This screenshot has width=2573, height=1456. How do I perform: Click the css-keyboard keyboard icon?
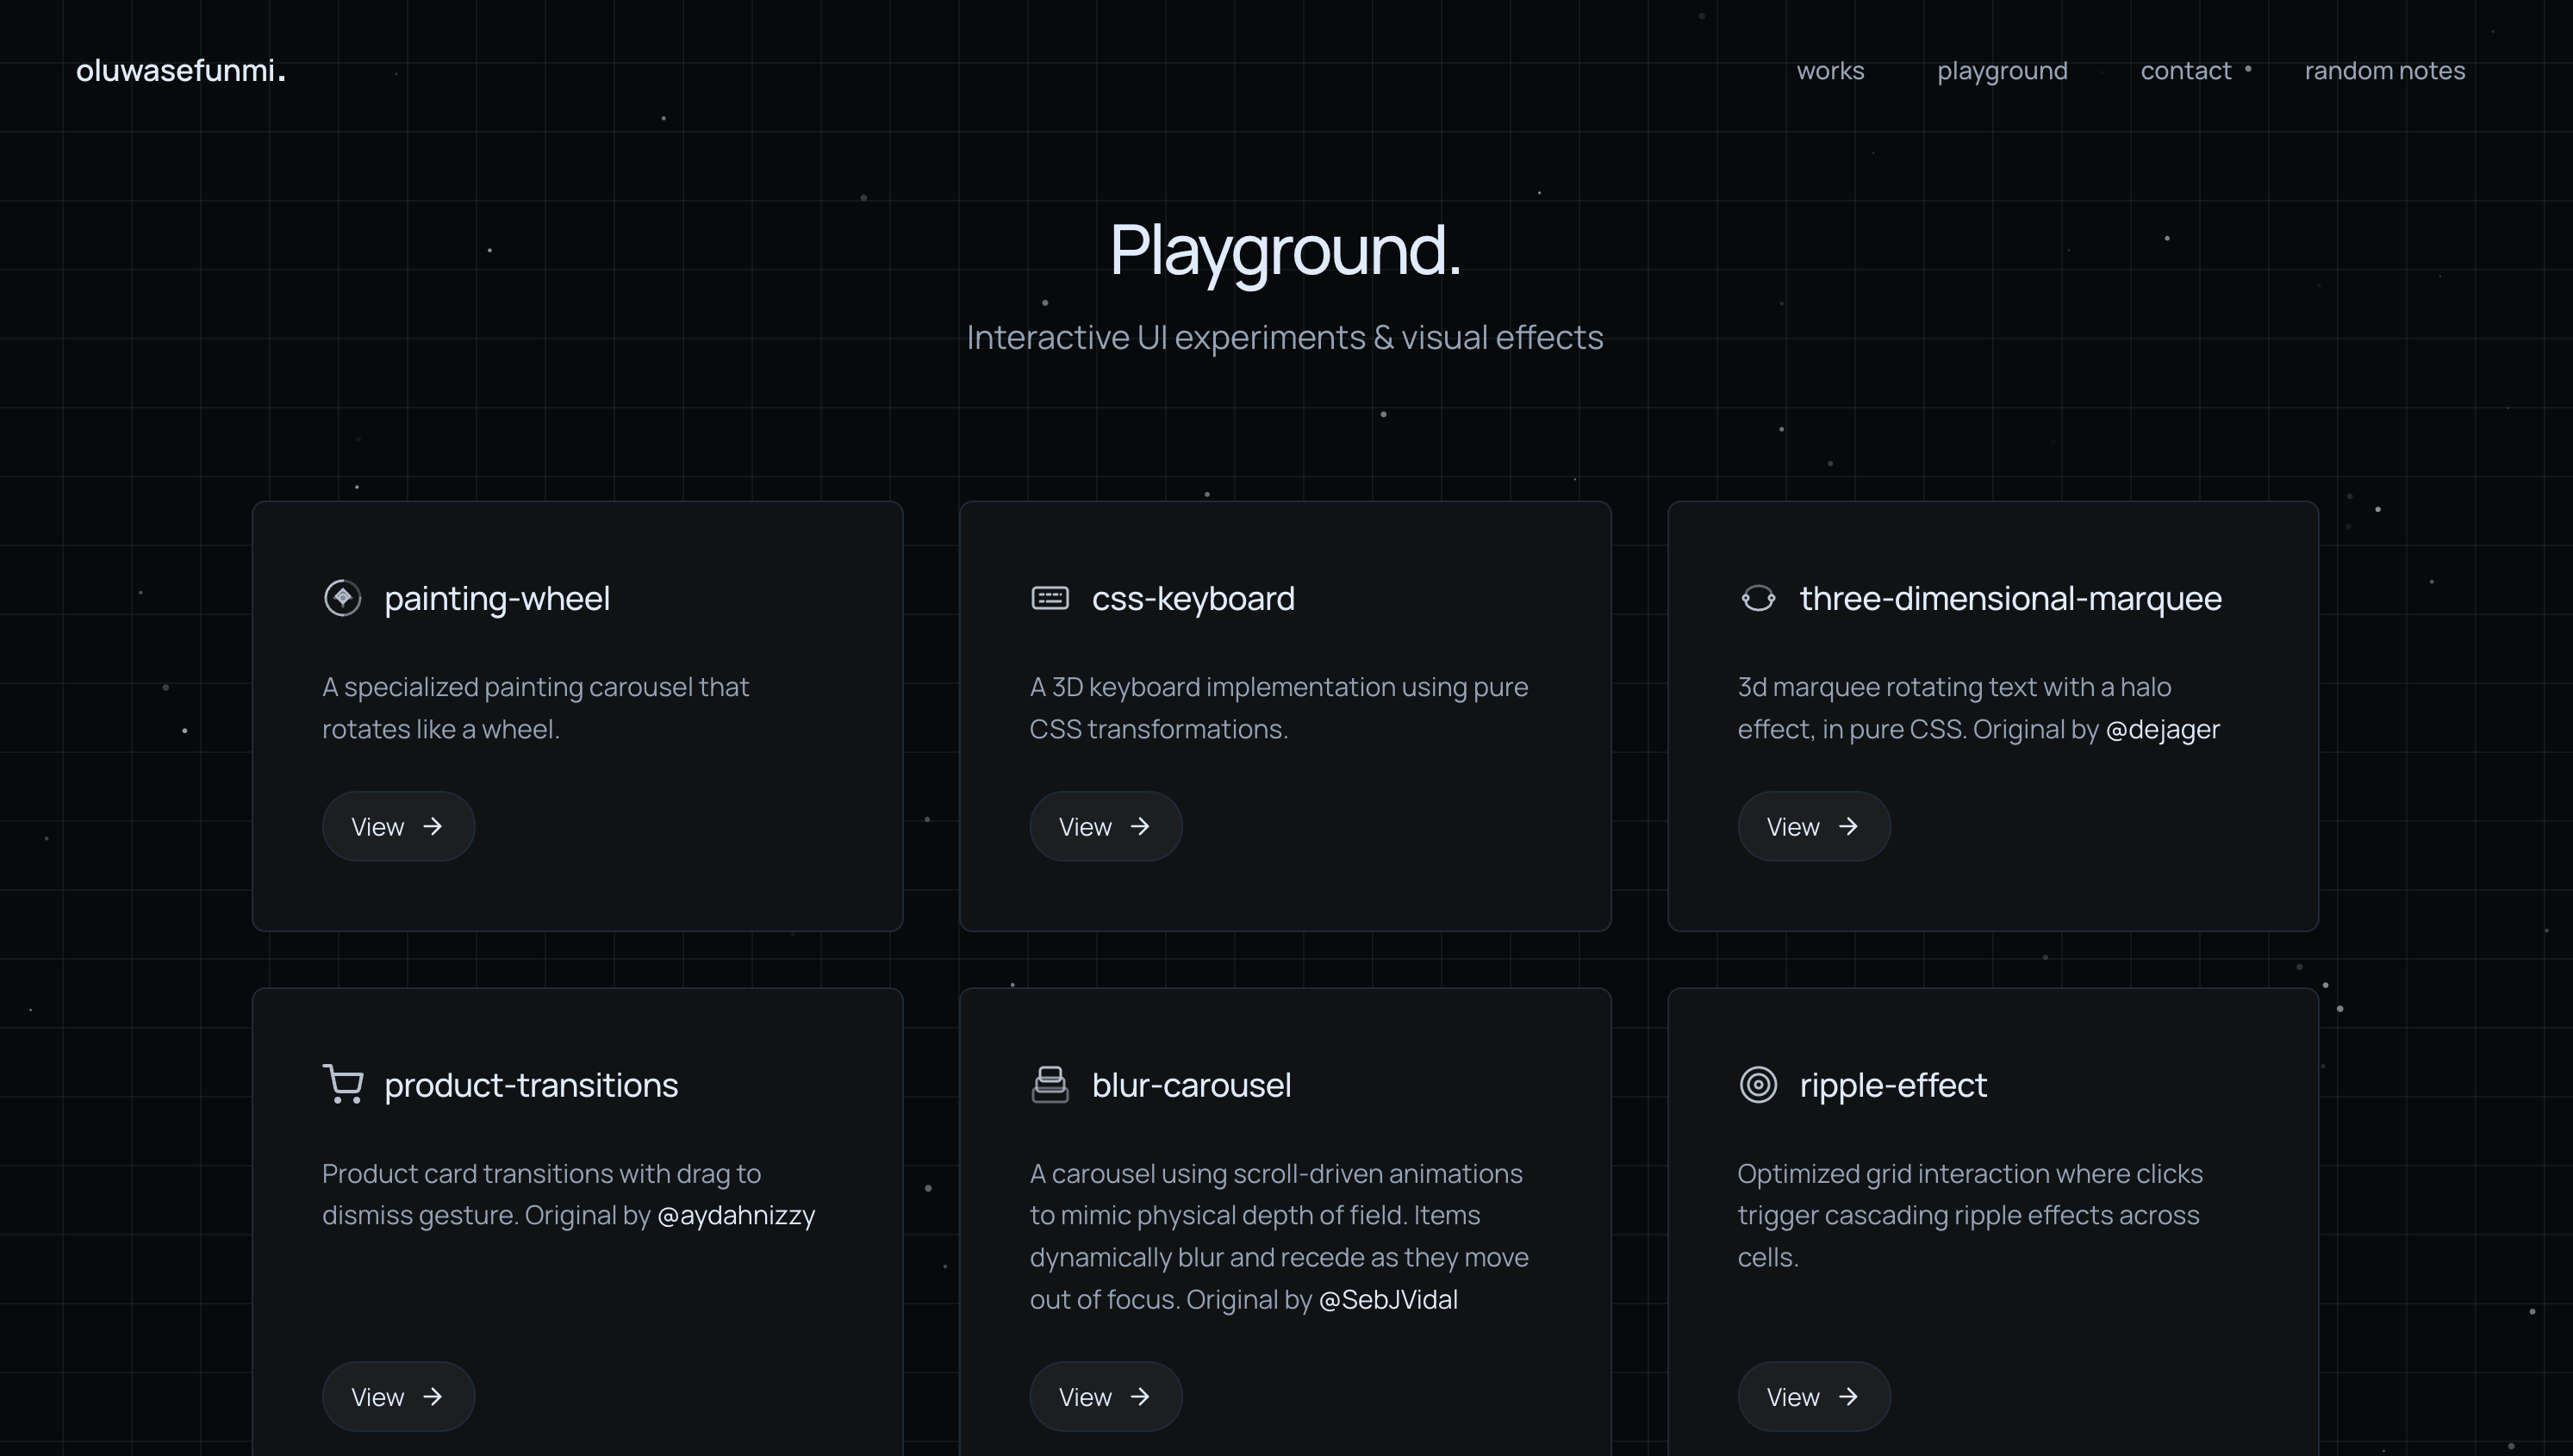coord(1049,598)
